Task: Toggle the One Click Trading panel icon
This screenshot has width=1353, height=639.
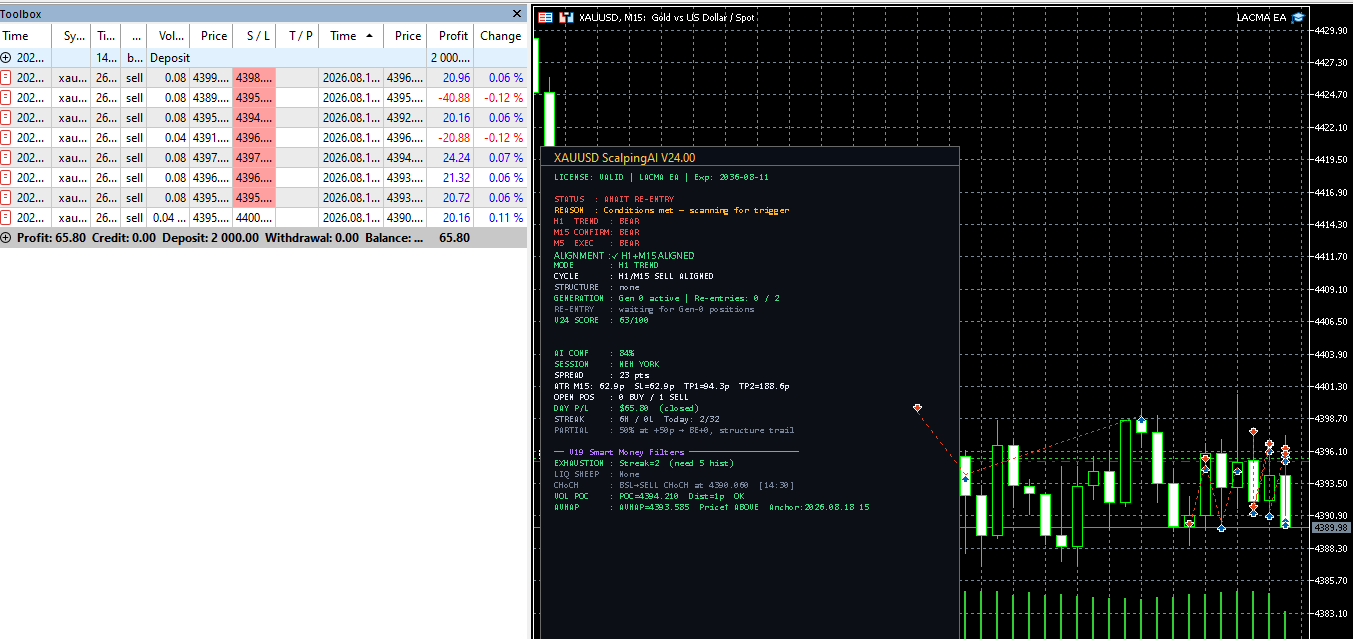Action: point(546,17)
